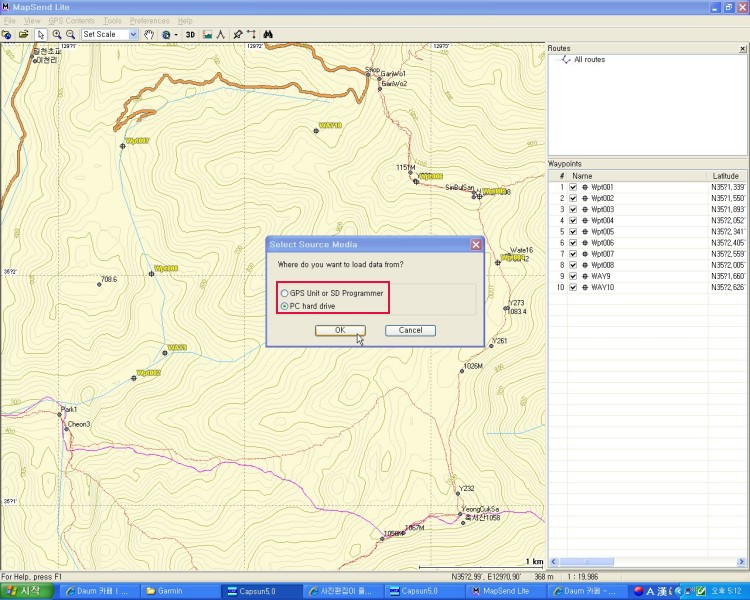The image size is (750, 600).
Task: Select the pushpin waypoint tool
Action: (238, 34)
